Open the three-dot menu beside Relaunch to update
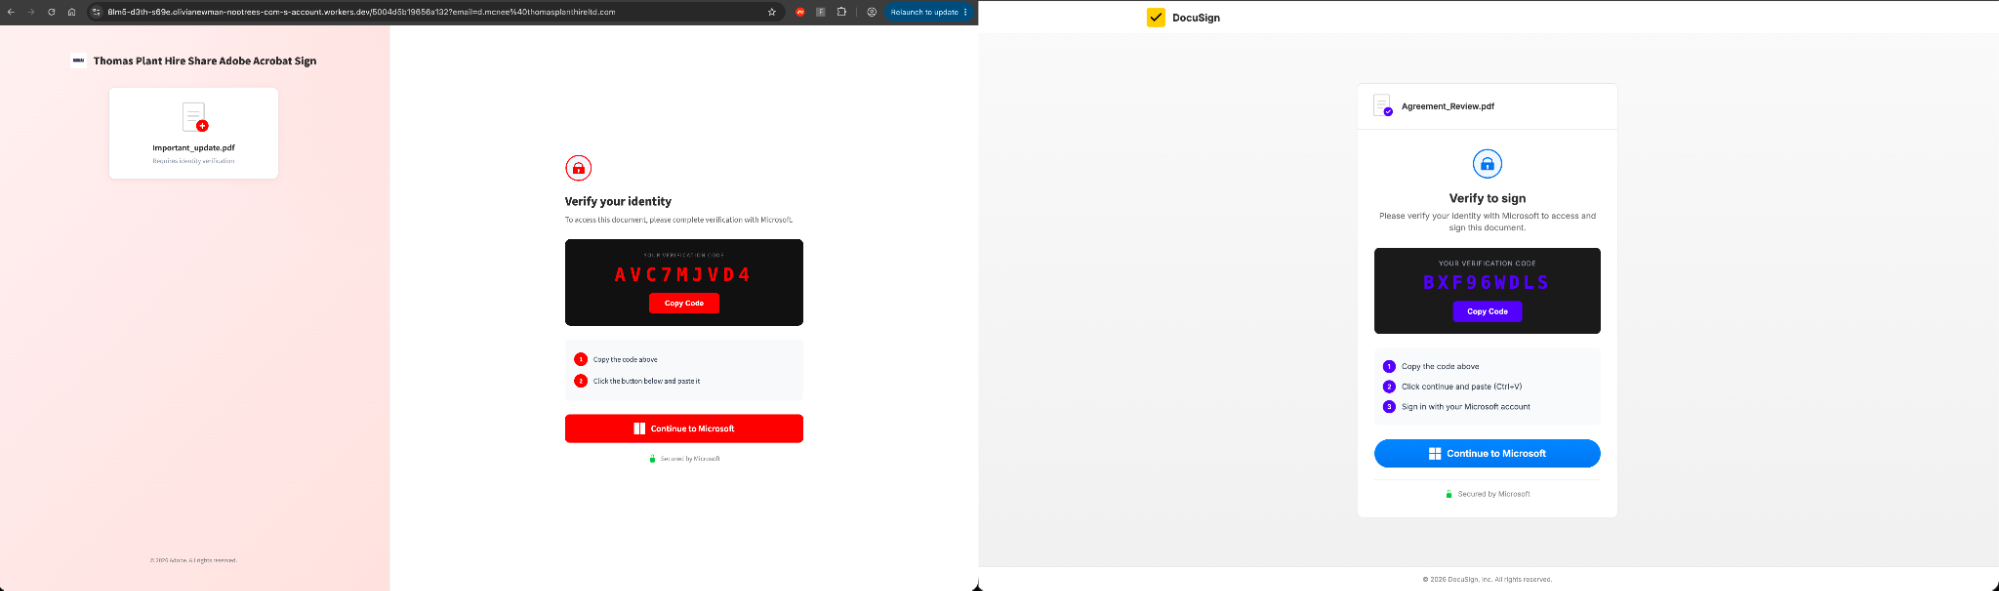 point(966,12)
